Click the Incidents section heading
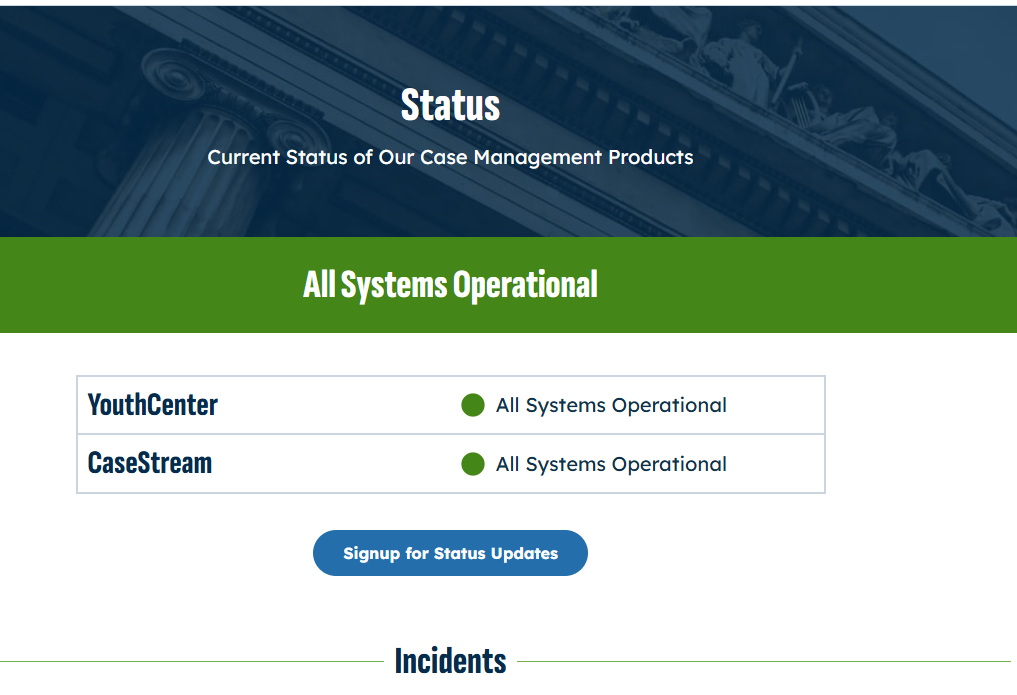The image size is (1017, 695). (x=450, y=661)
